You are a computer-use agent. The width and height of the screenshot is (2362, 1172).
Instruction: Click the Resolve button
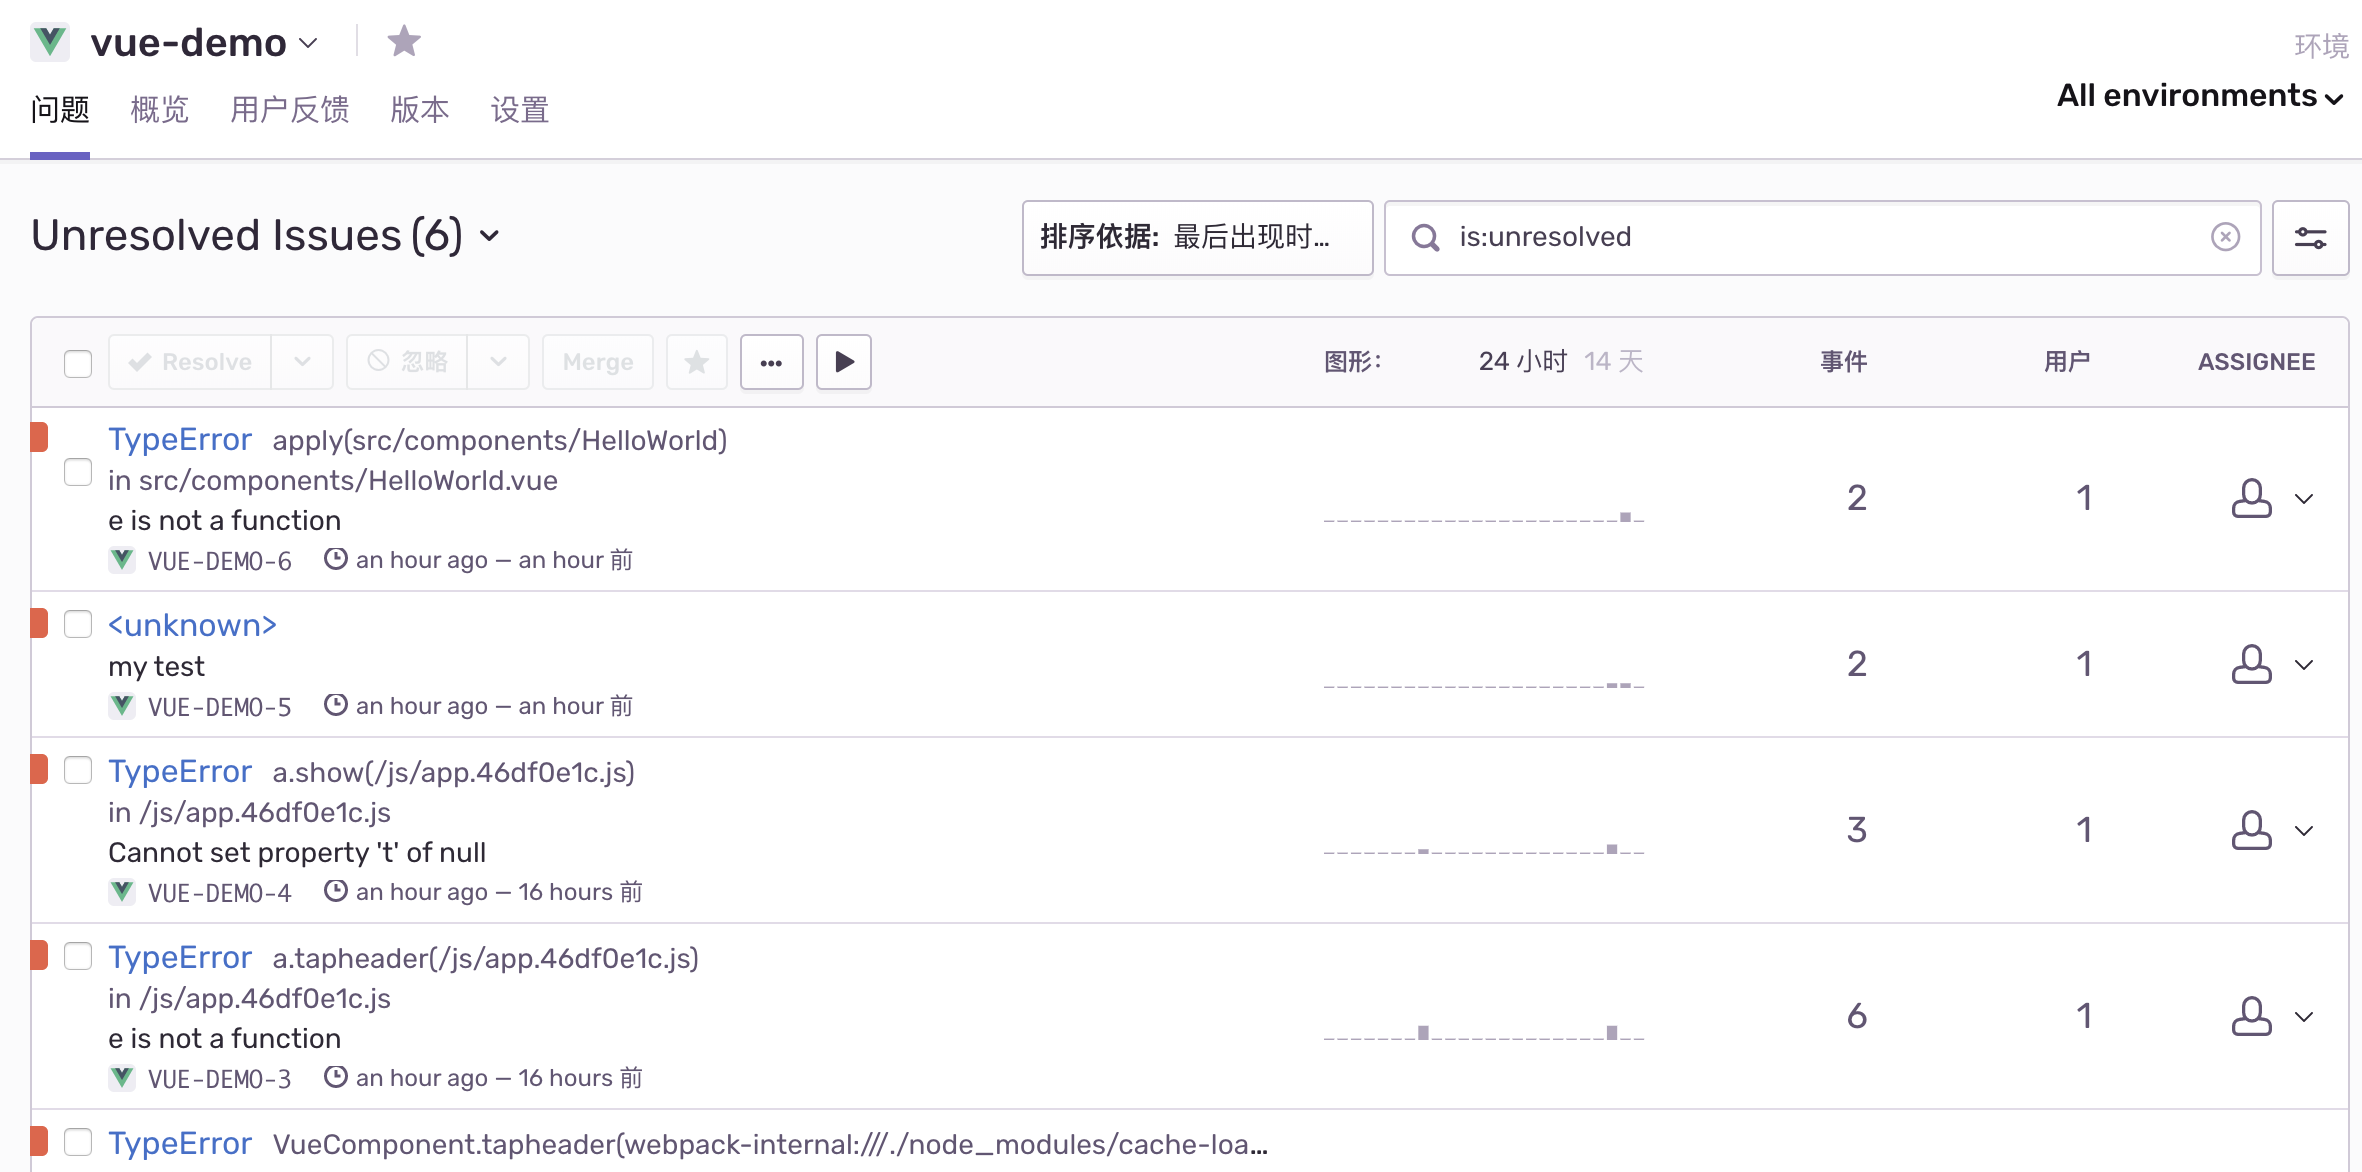point(190,362)
